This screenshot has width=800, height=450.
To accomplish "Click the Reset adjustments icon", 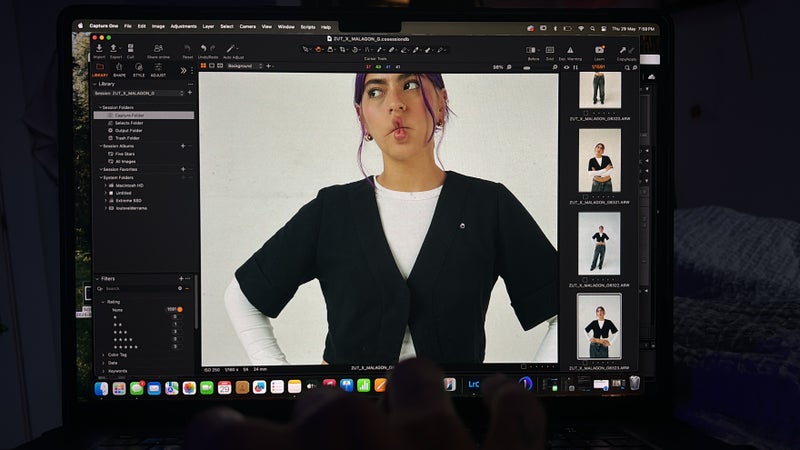I will [187, 49].
